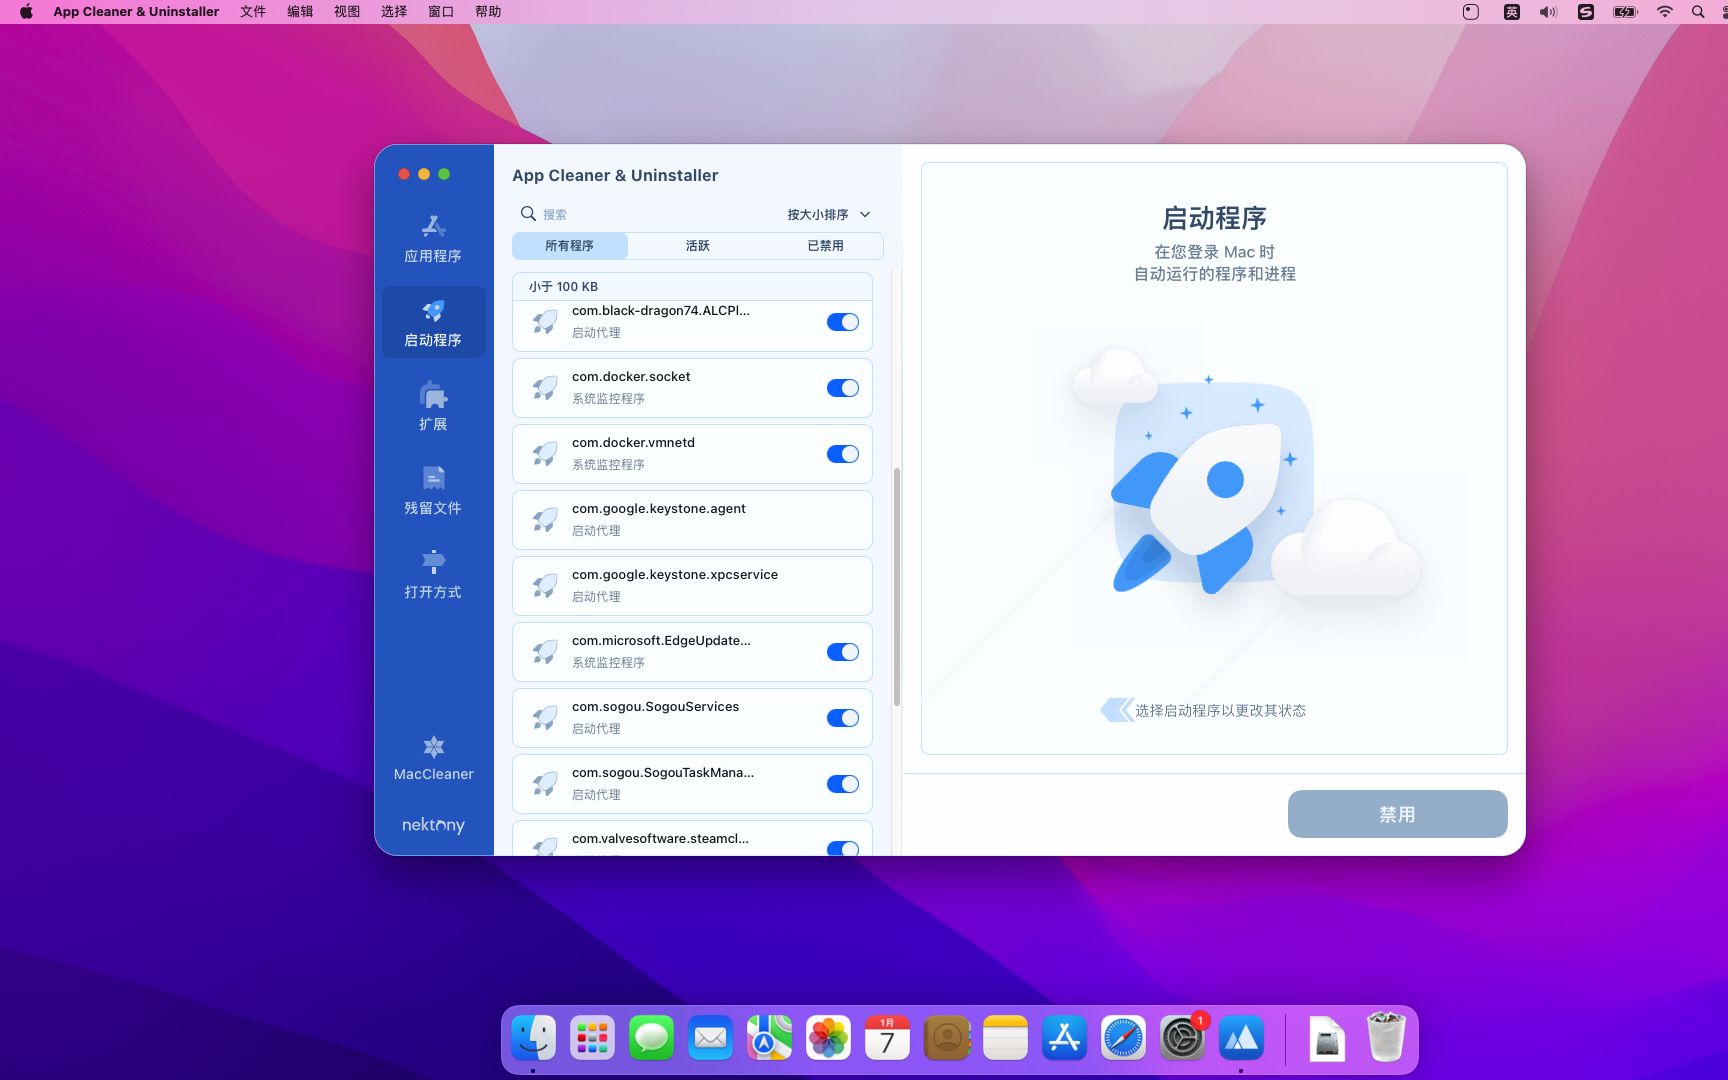
Task: Switch to the 已禁用 tab
Action: [x=825, y=245]
